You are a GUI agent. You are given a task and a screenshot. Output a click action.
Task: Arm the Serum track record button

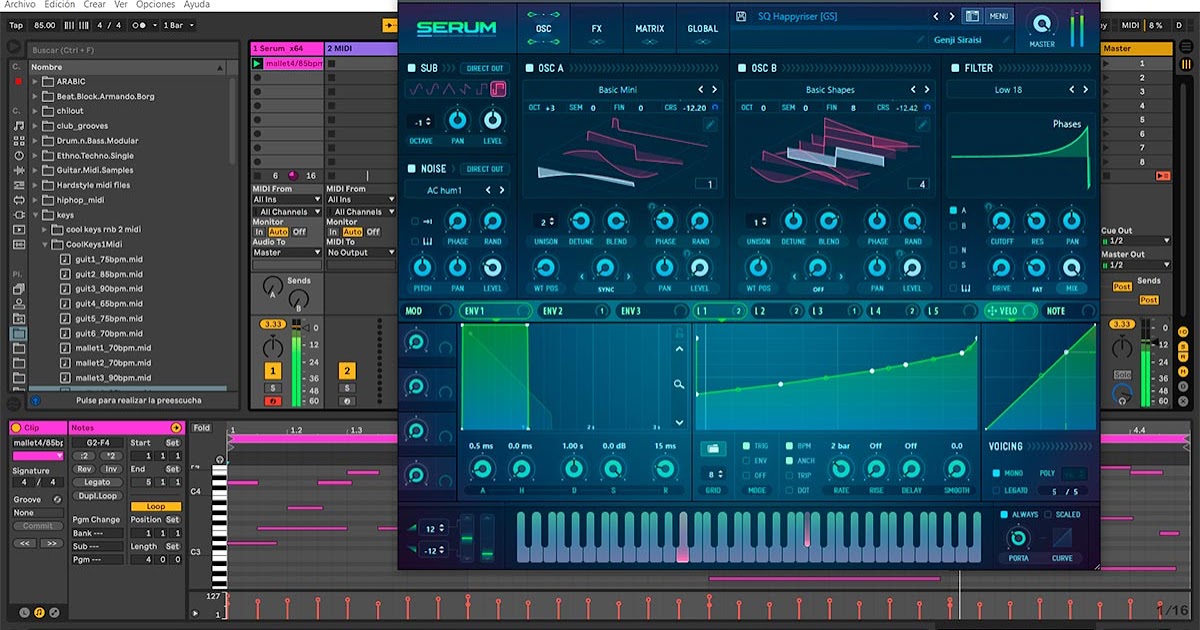point(273,401)
